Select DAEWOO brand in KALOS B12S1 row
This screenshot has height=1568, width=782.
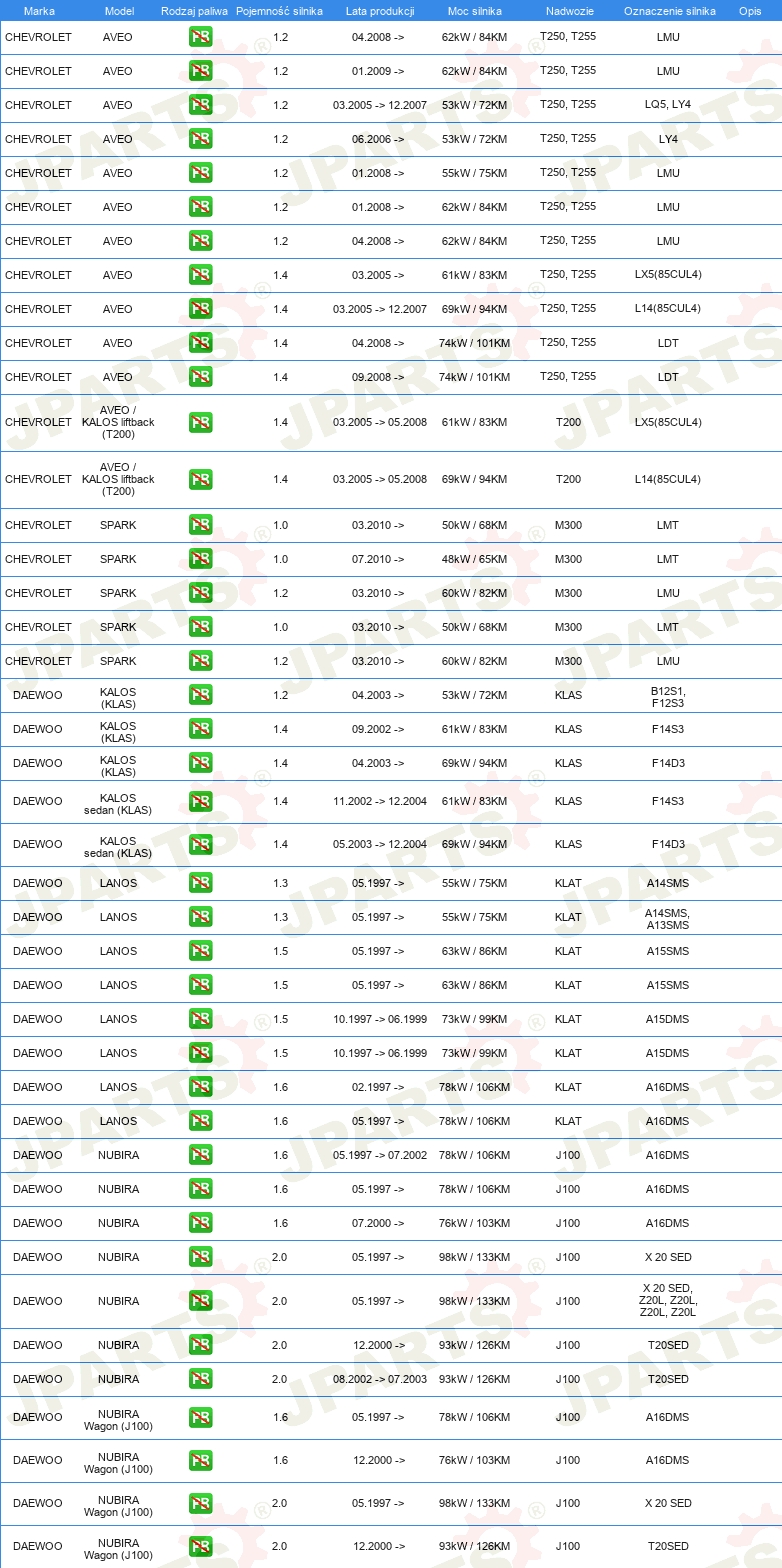[x=38, y=695]
